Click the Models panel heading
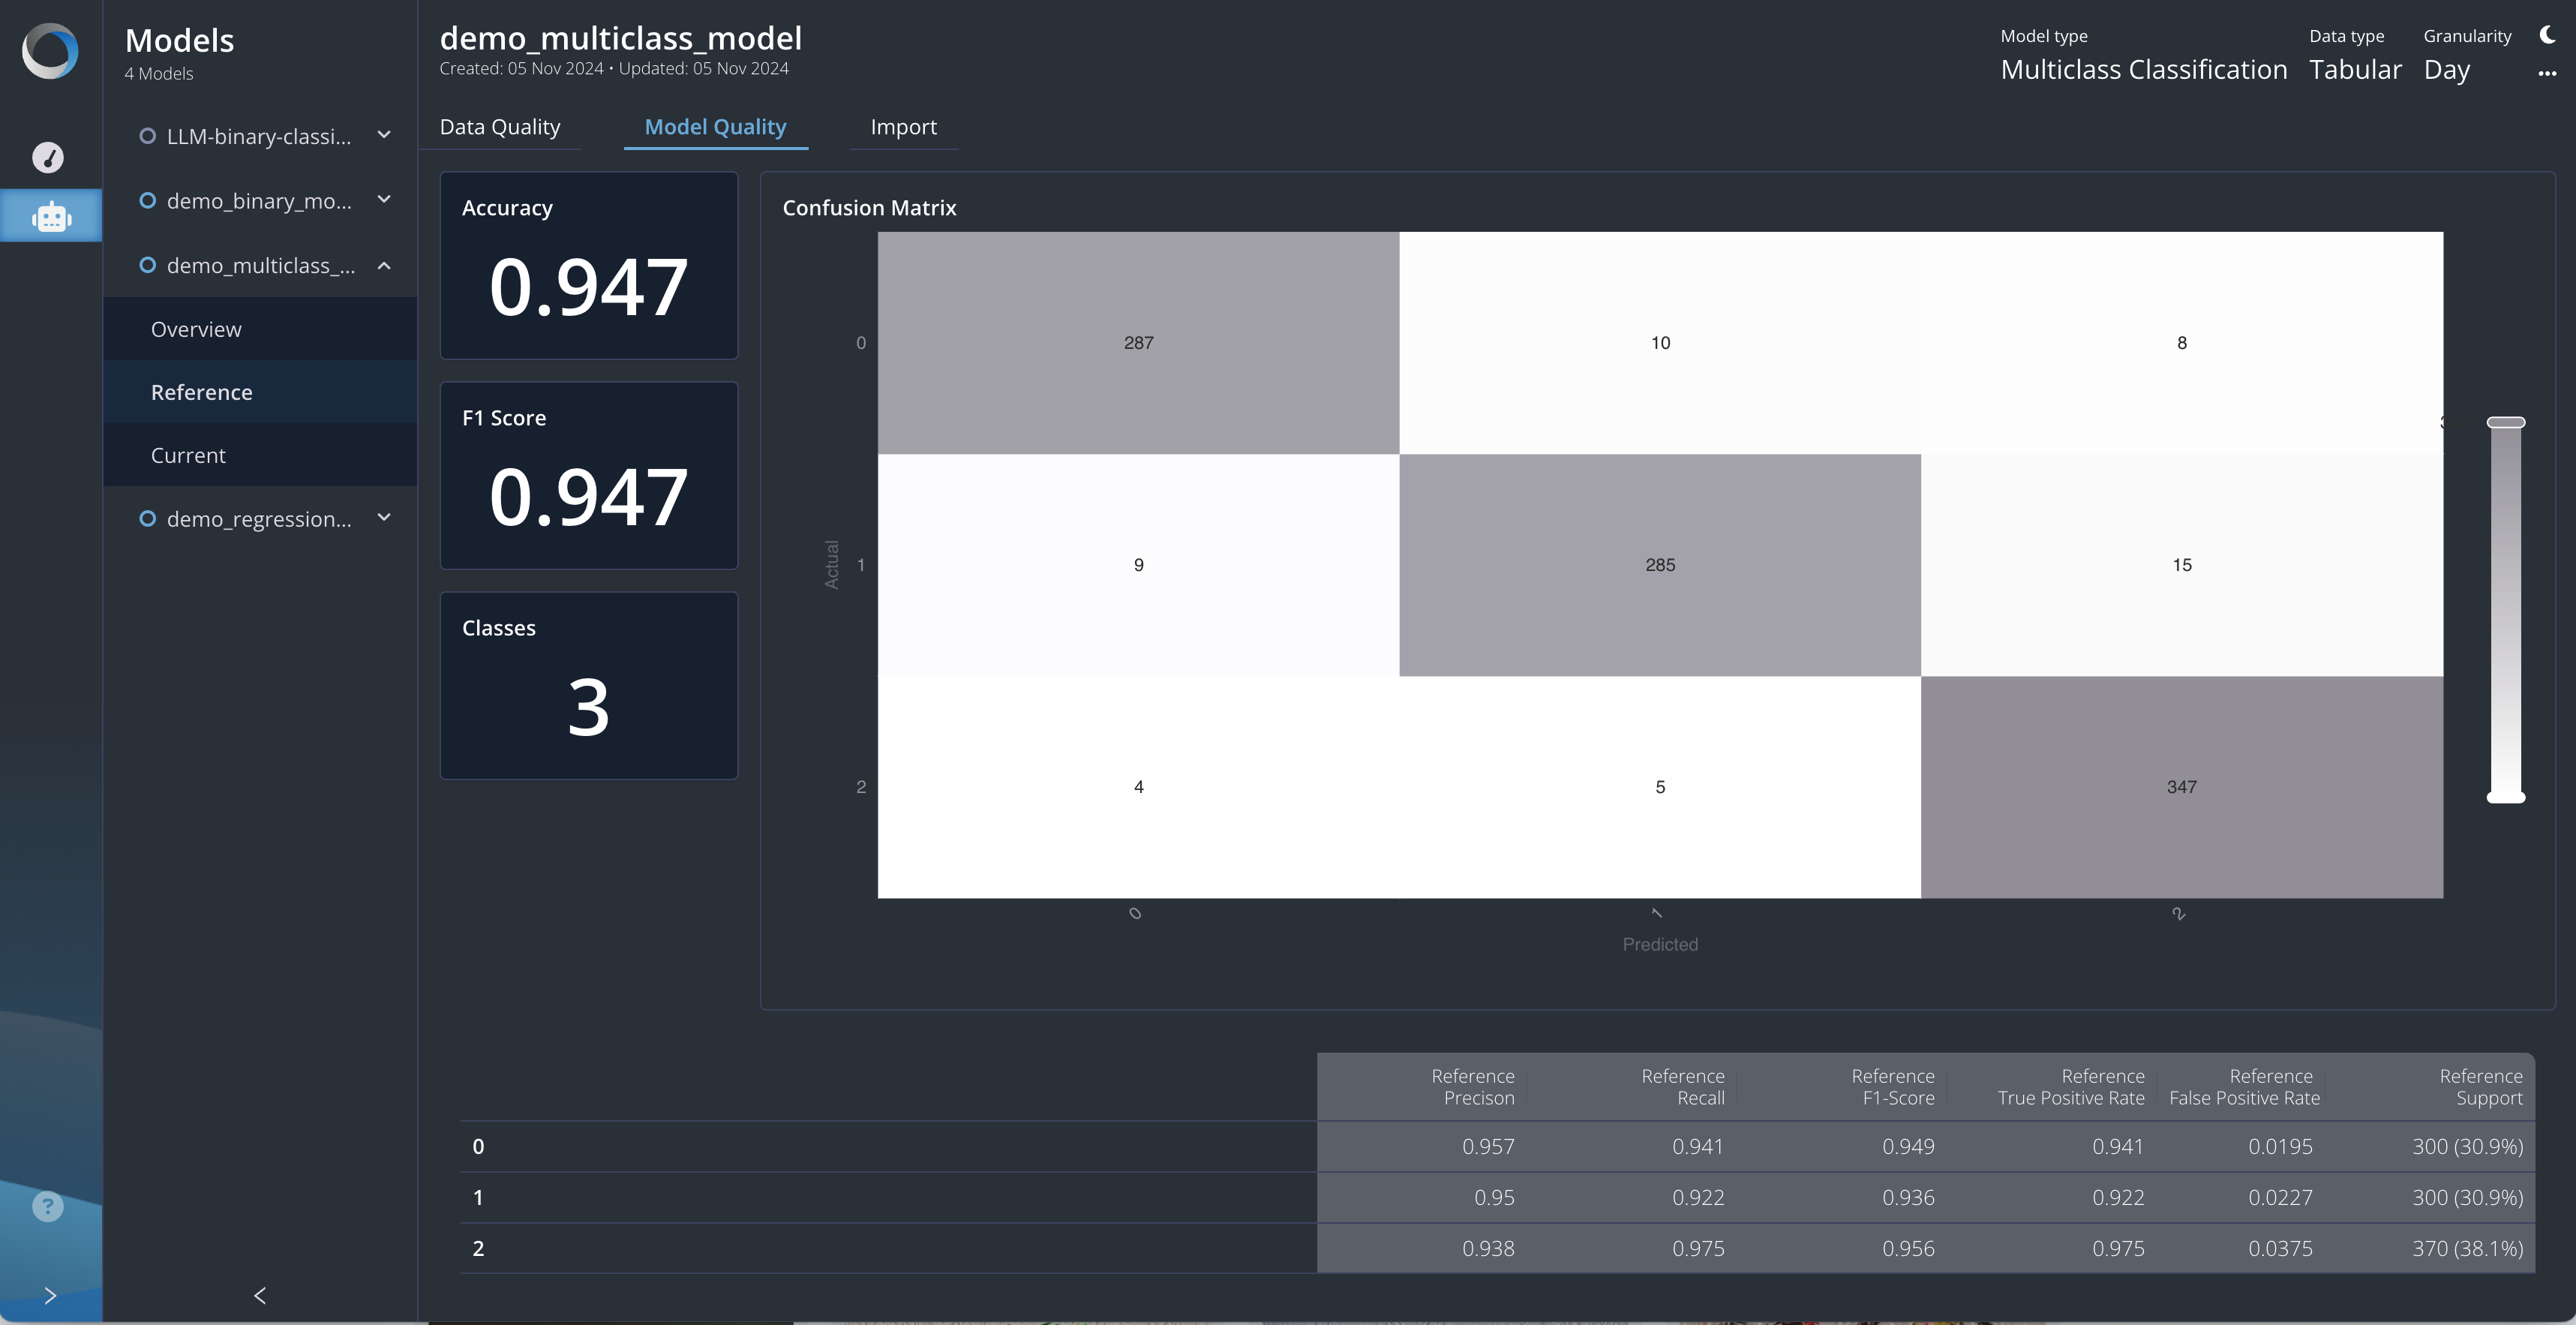 tap(179, 41)
